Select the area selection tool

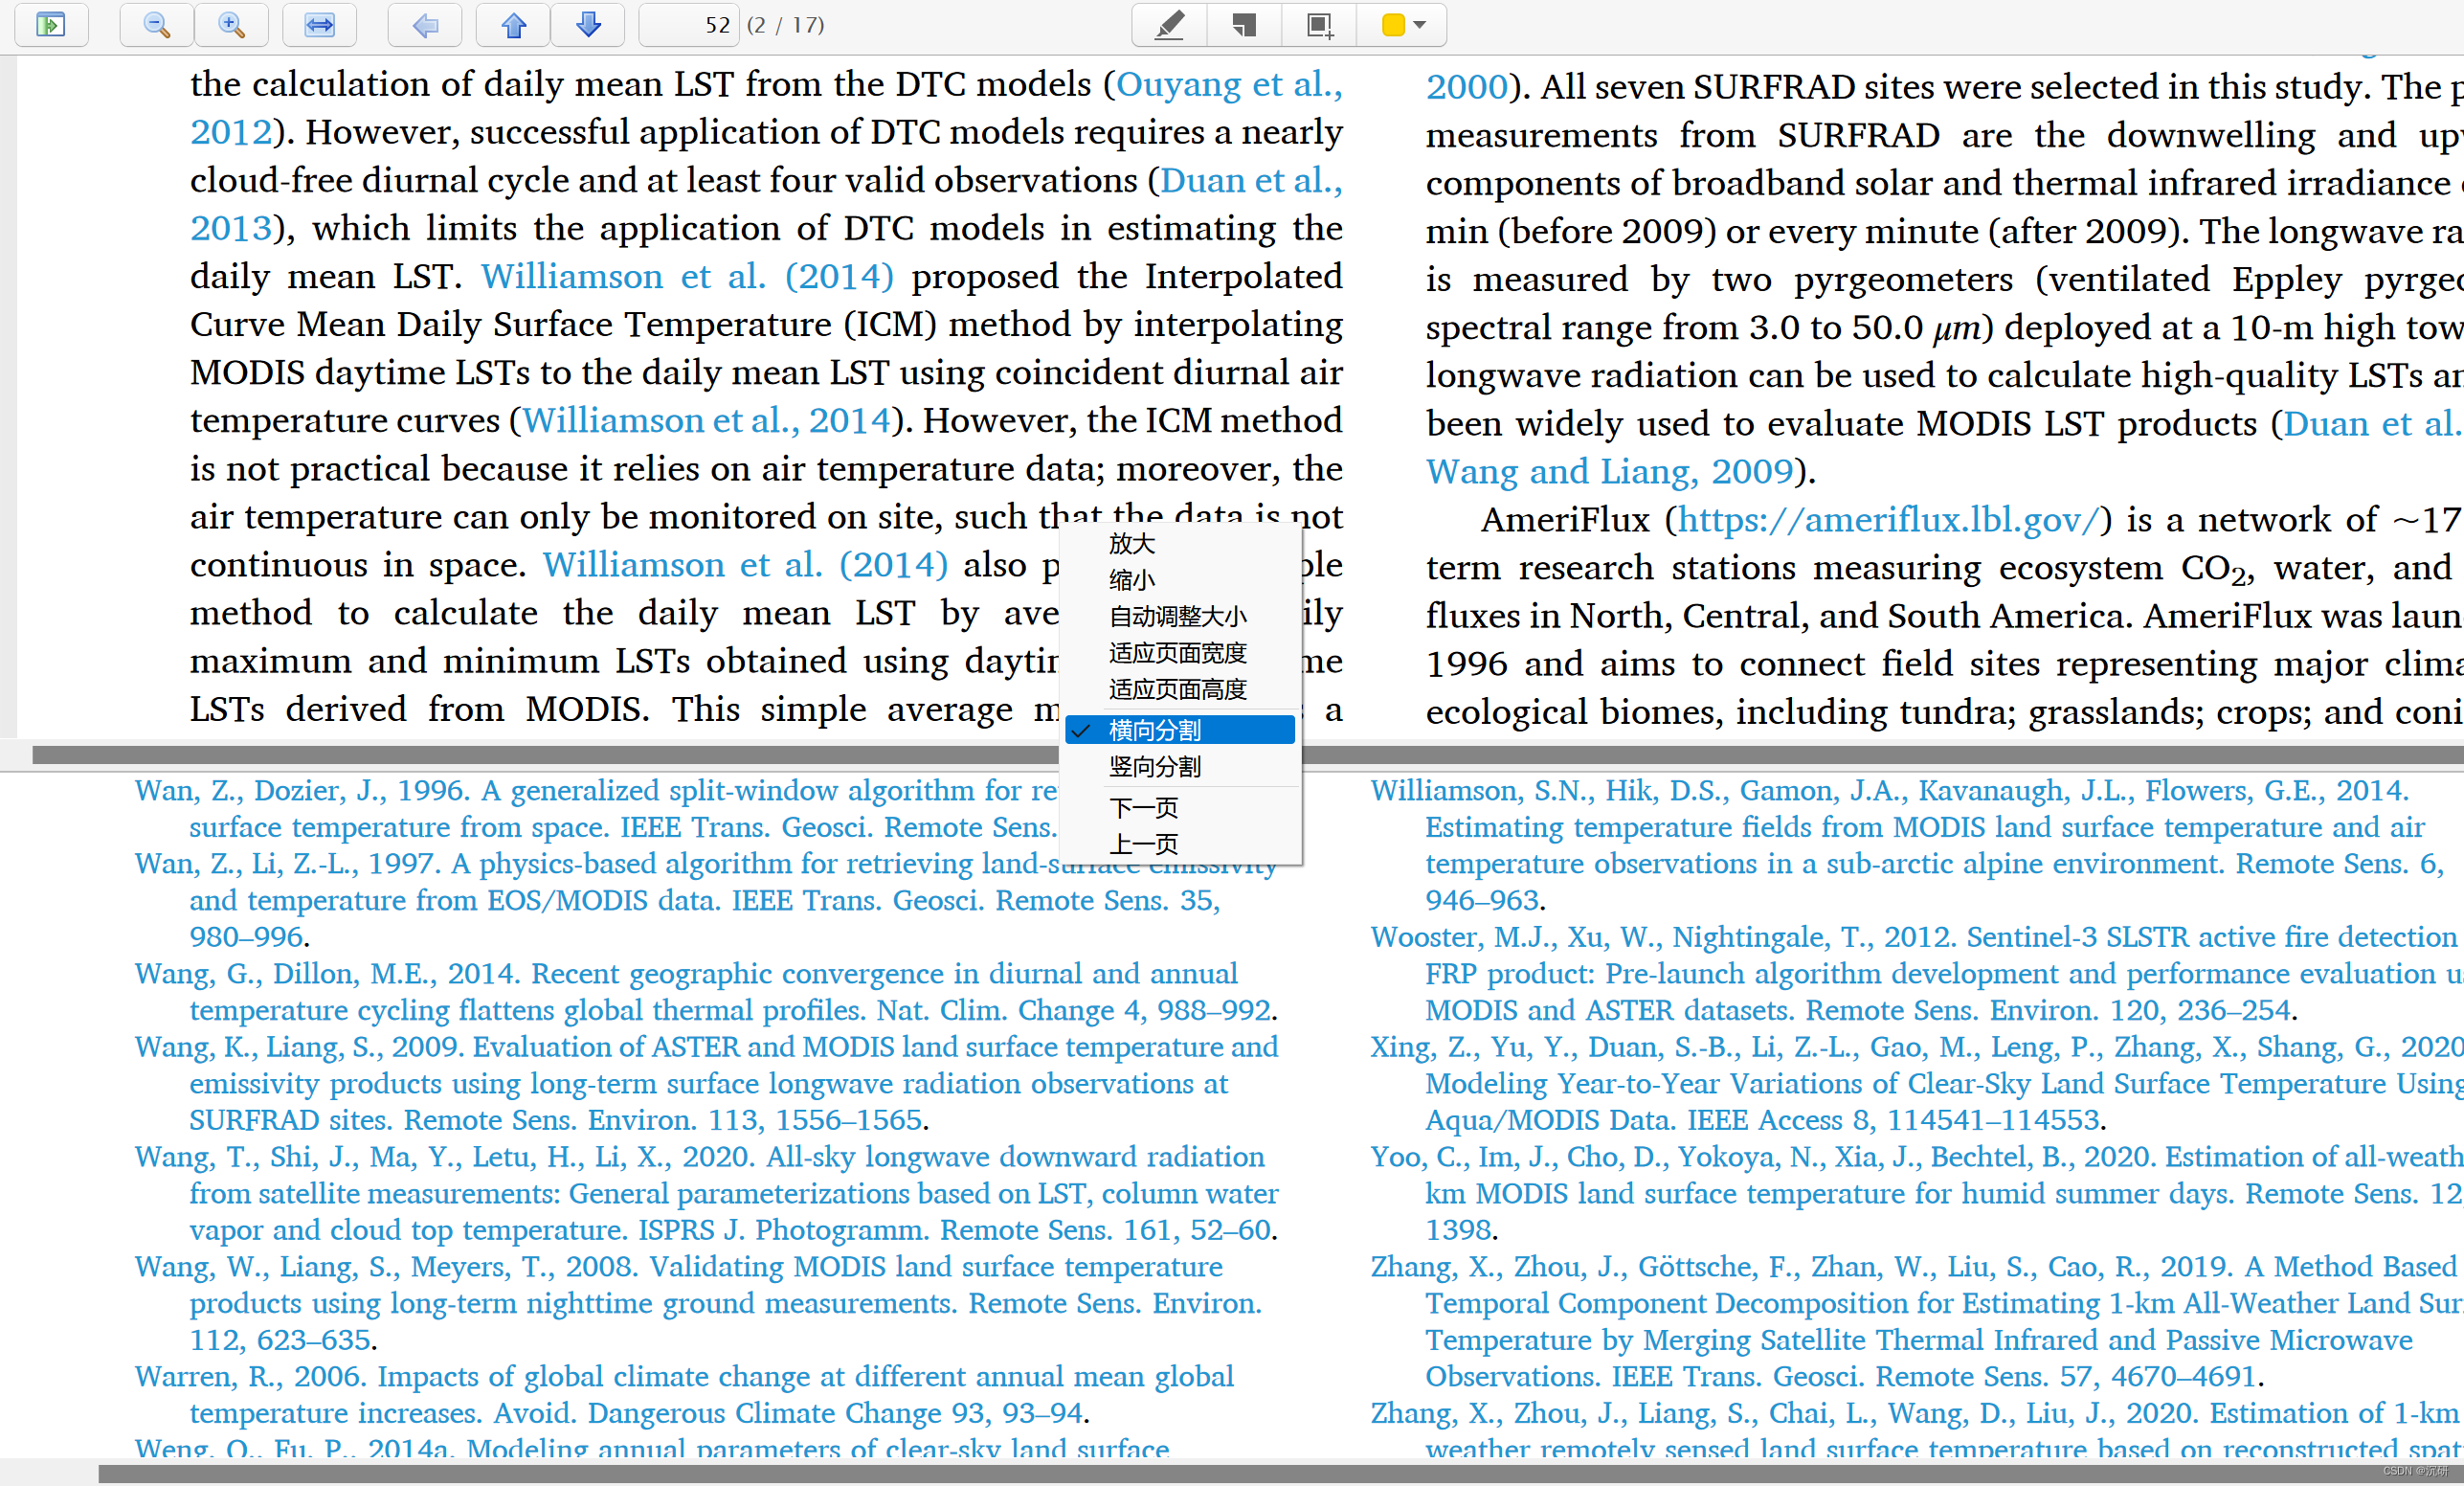1319,25
